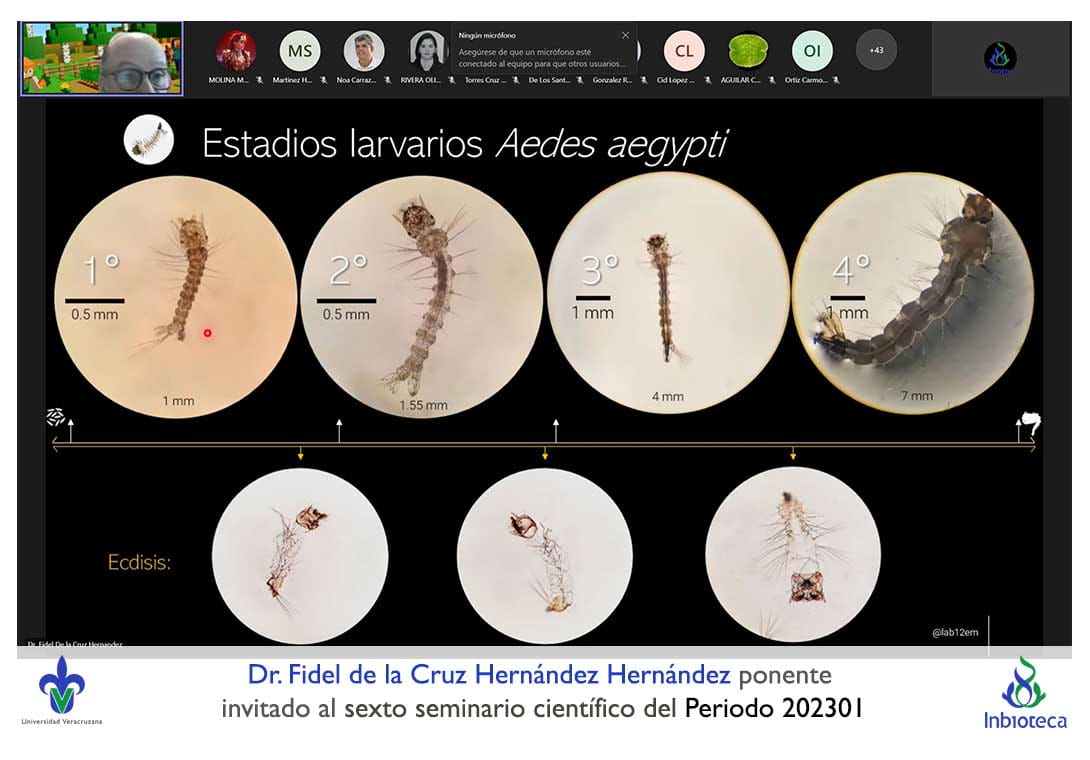The image size is (1090, 760).
Task: Click the 1° larval stage image
Action: pyautogui.click(x=176, y=296)
